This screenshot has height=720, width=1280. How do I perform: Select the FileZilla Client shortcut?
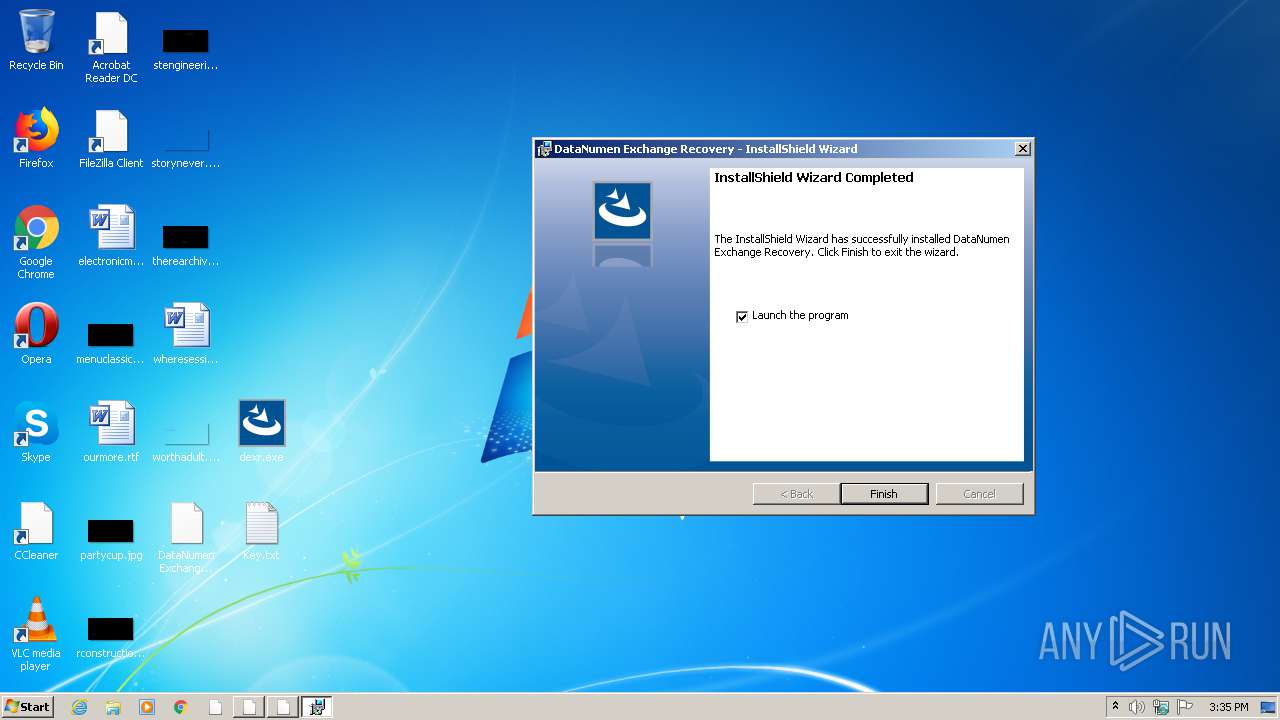click(111, 139)
